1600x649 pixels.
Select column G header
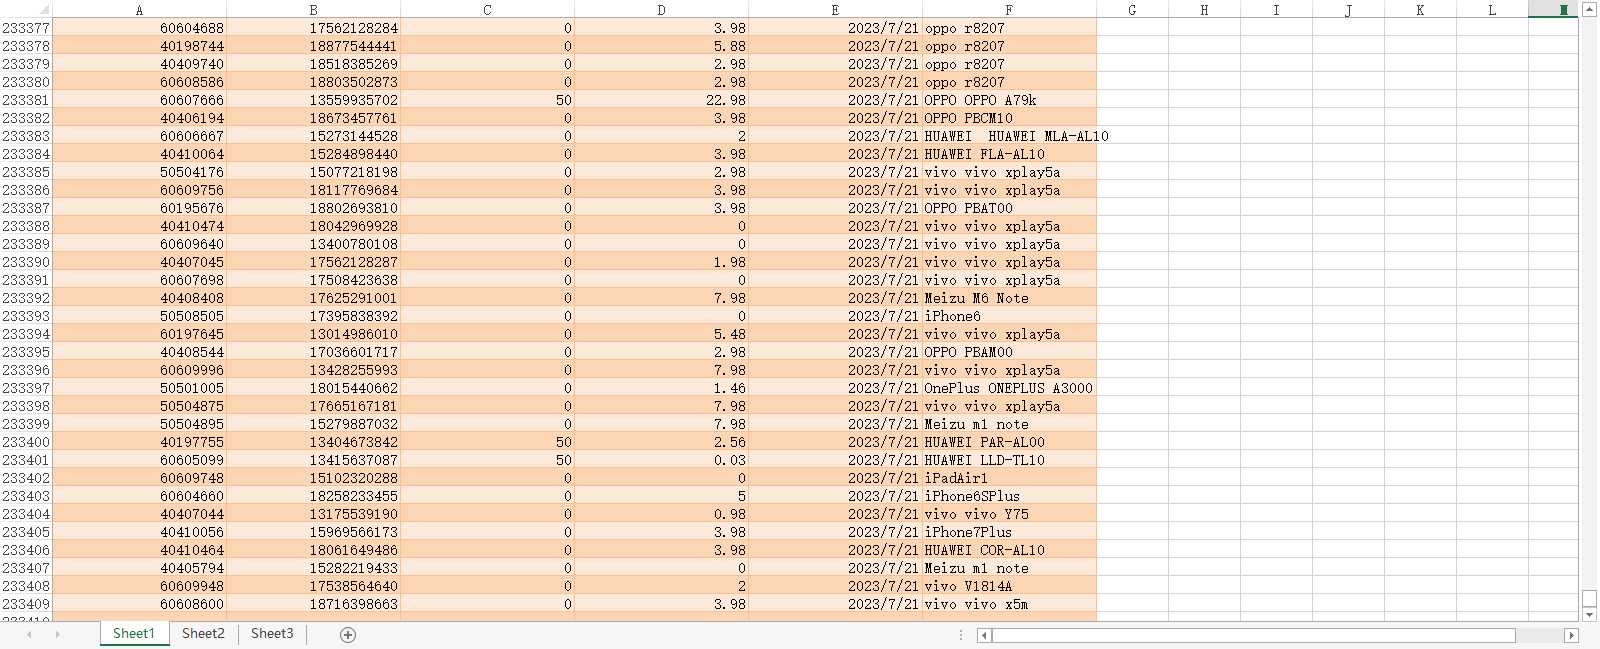tap(1132, 10)
